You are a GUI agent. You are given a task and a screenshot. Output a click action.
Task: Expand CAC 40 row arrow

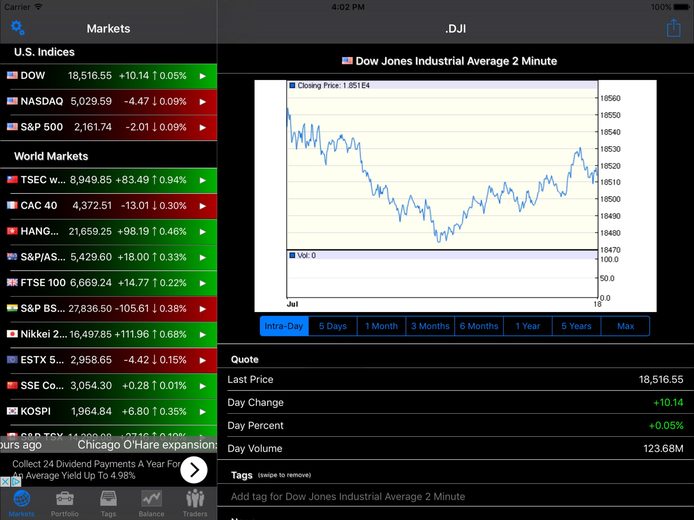[x=203, y=206]
